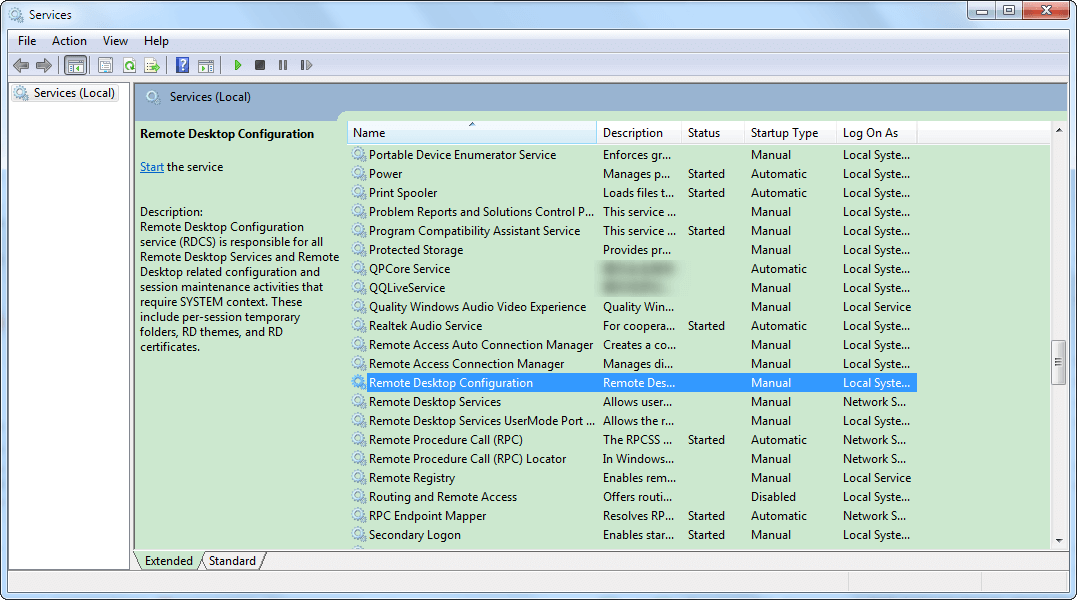Toggle the Show/Hide Console Tree icon
This screenshot has height=600, width=1077.
(x=76, y=65)
